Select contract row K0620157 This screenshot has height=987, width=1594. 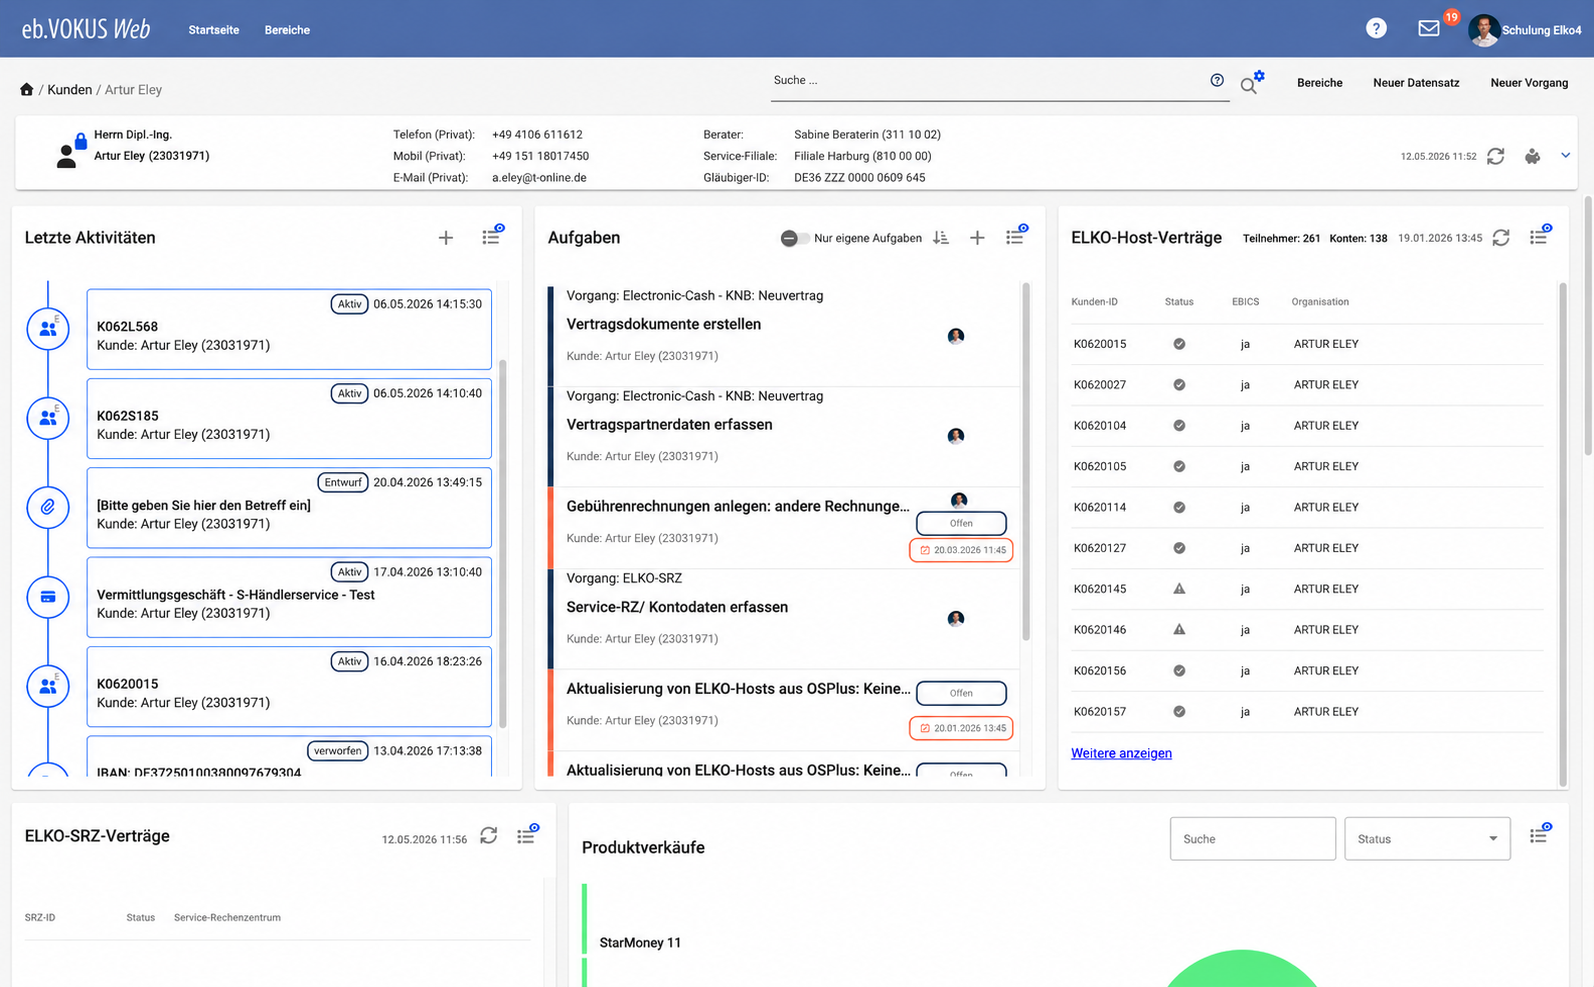[1308, 712]
